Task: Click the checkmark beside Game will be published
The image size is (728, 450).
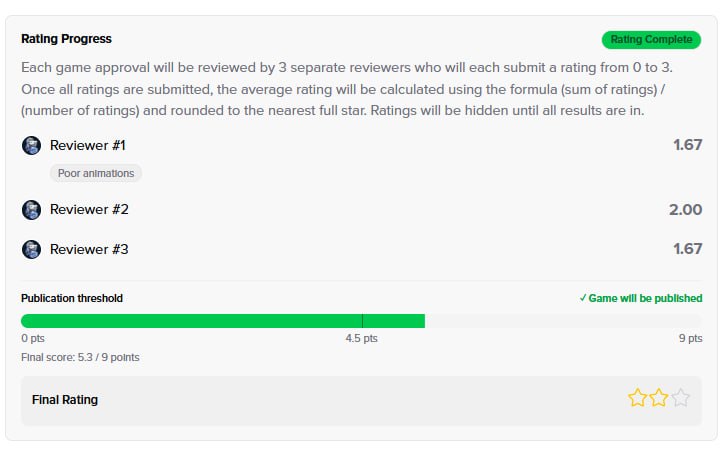Action: tap(583, 299)
